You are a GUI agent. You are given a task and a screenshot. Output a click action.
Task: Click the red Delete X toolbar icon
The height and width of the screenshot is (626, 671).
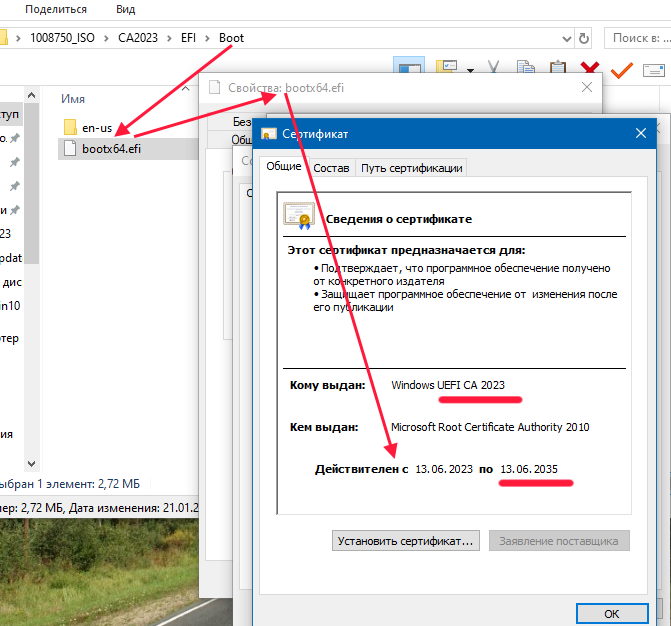pos(589,67)
